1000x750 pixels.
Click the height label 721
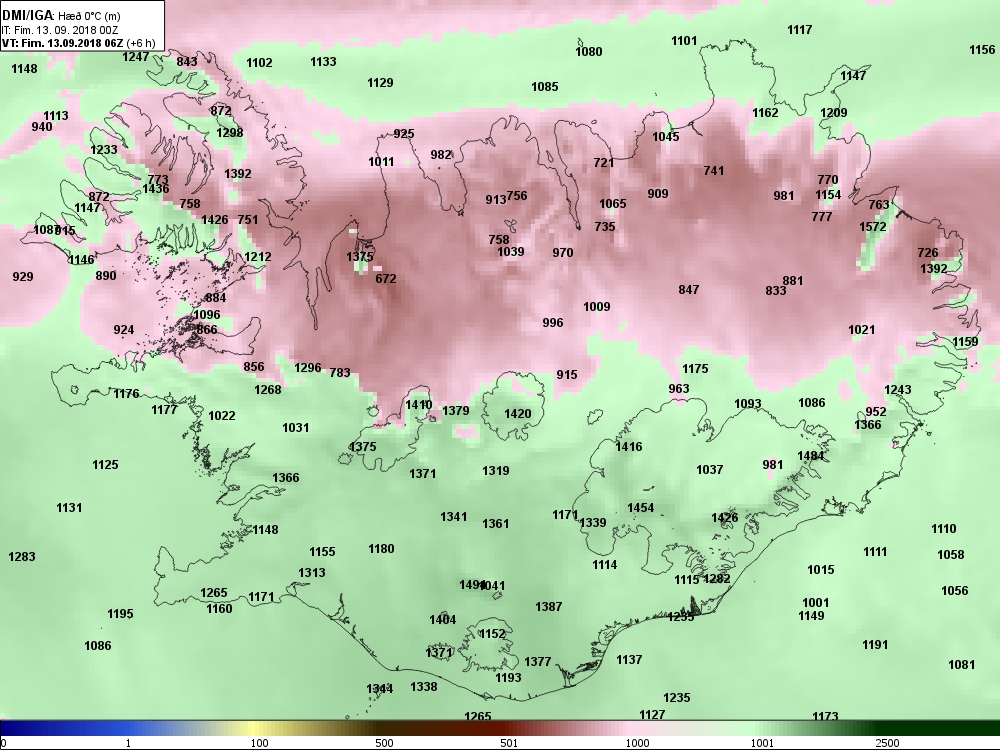point(603,162)
